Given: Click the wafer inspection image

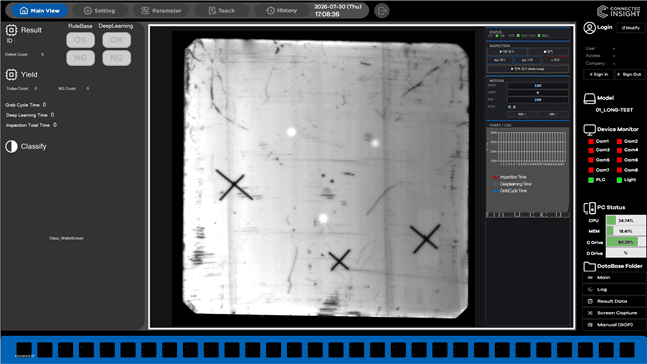Looking at the screenshot, I should coord(326,177).
